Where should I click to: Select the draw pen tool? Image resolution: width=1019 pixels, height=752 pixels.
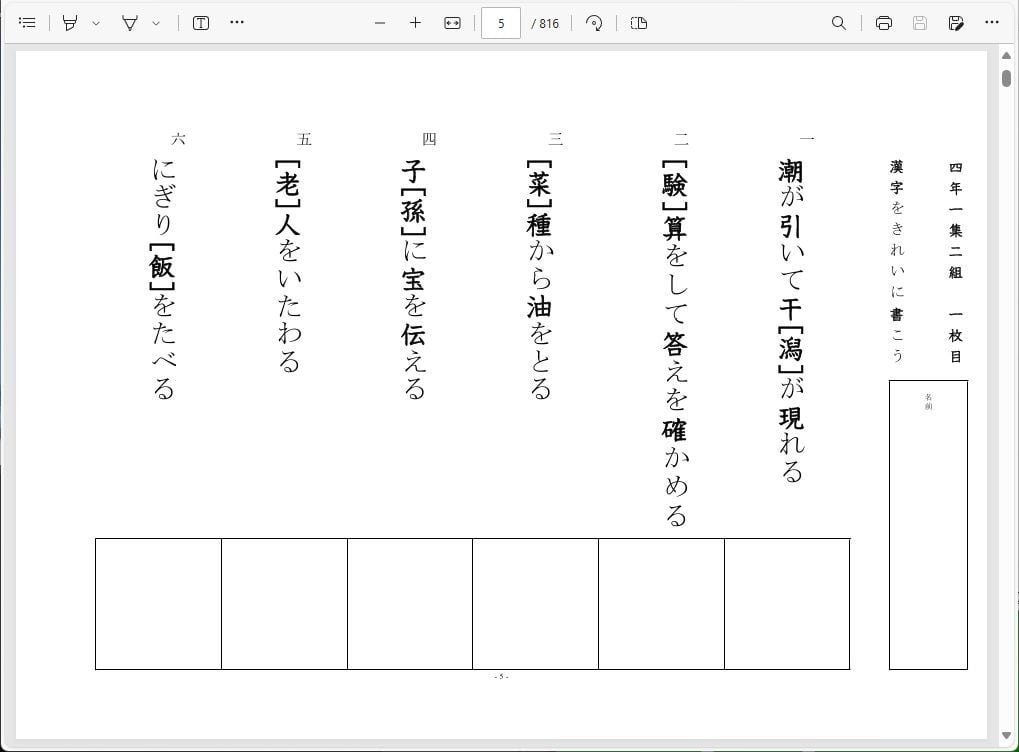[130, 23]
